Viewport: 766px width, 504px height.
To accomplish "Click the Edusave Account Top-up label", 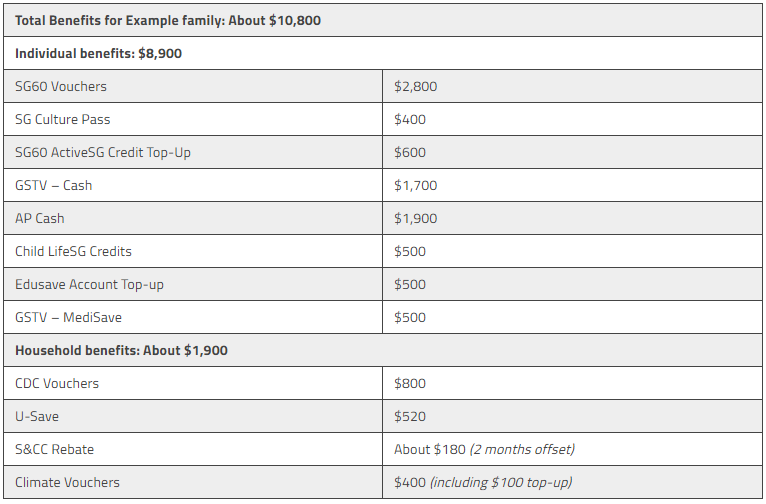I will pos(89,284).
